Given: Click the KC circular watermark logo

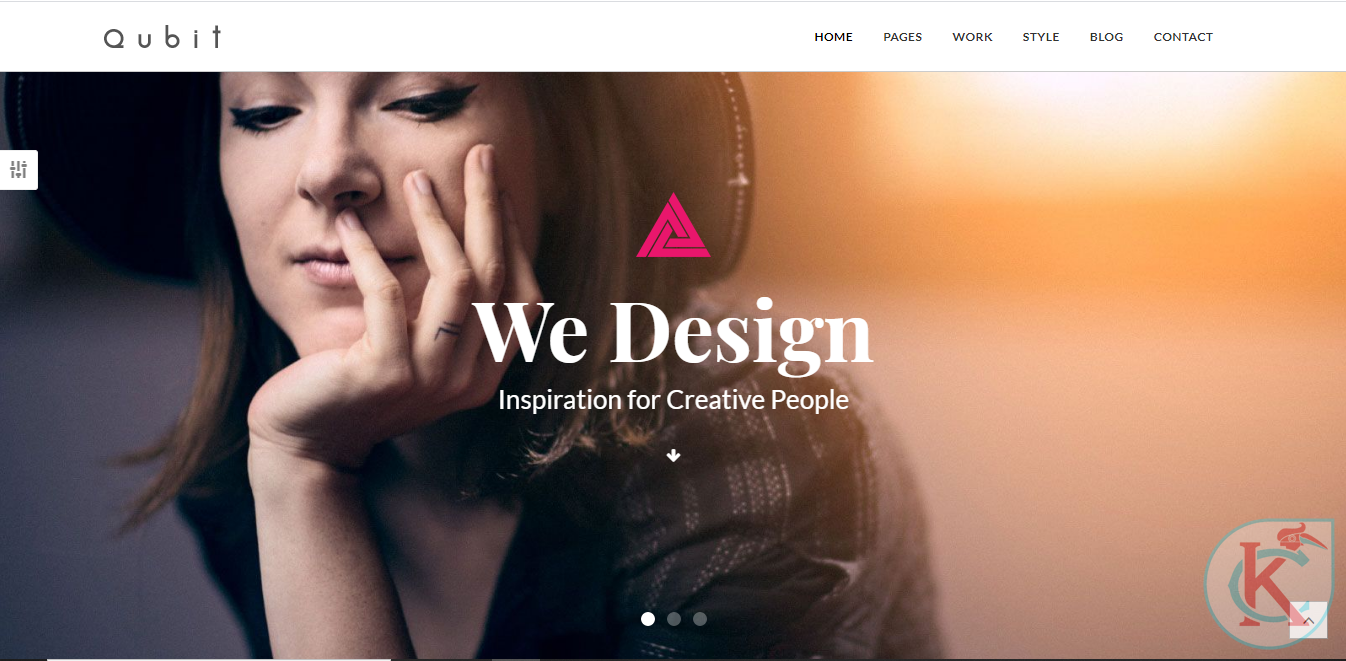Looking at the screenshot, I should point(1268,577).
